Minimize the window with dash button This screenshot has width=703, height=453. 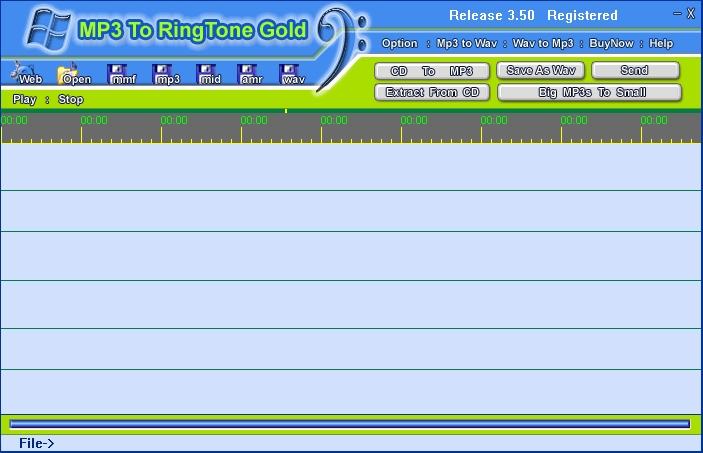click(677, 14)
